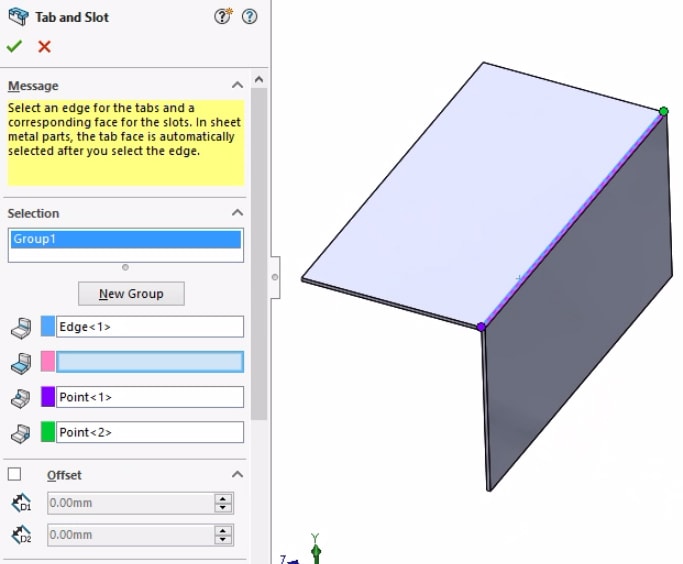The height and width of the screenshot is (564, 683).
Task: Click the Point<1> selection box
Action: (150, 397)
